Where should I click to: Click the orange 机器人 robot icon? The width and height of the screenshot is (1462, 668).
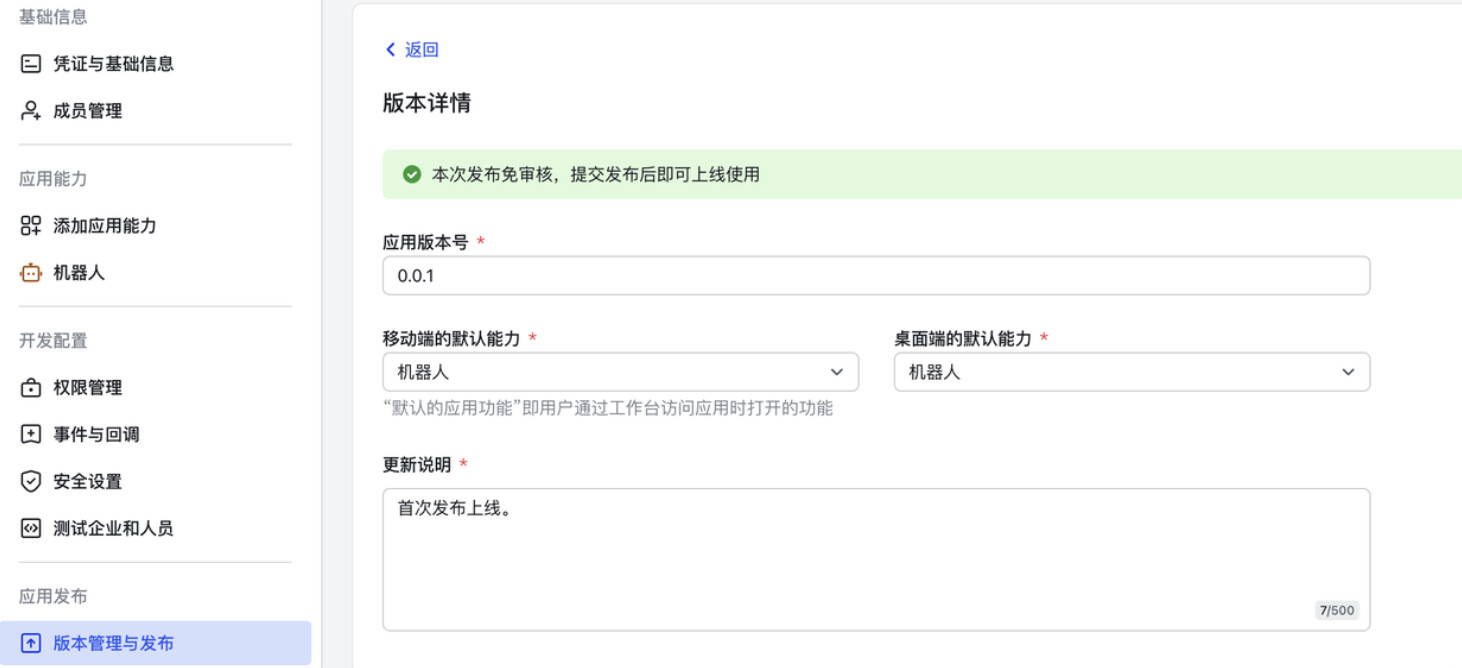pos(31,273)
